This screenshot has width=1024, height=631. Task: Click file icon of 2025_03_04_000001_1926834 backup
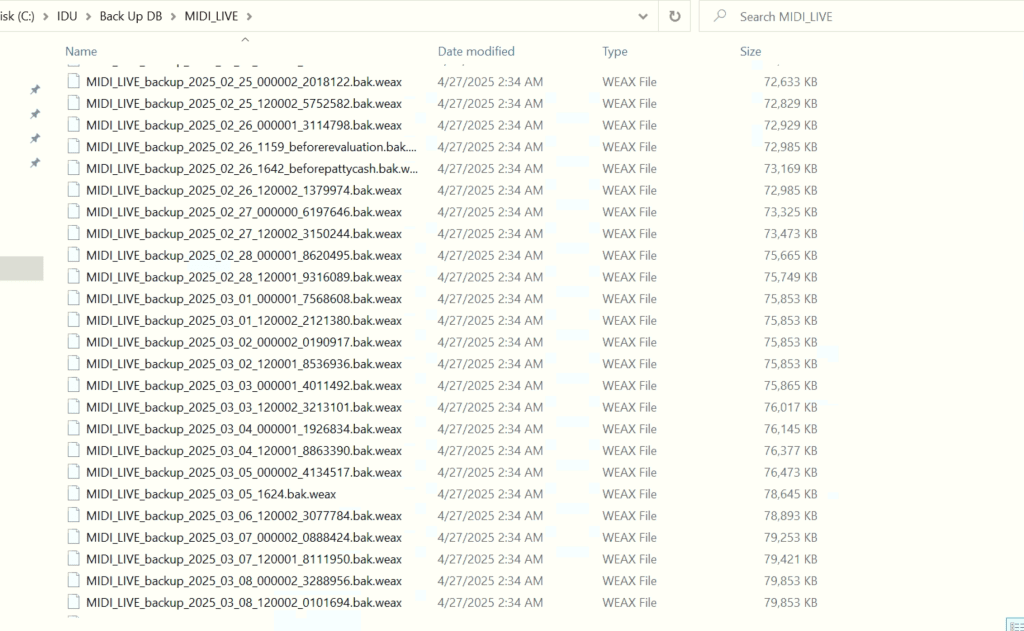pos(74,429)
